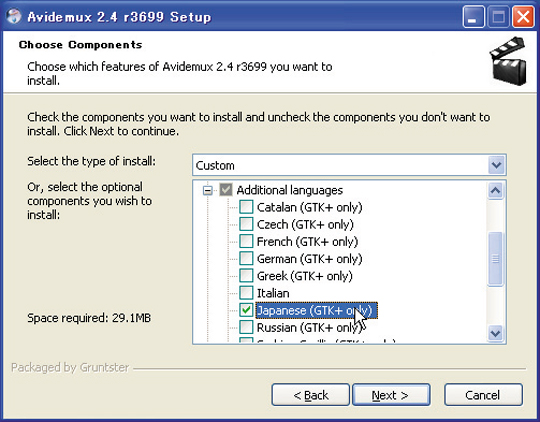The height and width of the screenshot is (422, 540).
Task: Click the components list scrollbar thumb
Action: click(x=496, y=259)
